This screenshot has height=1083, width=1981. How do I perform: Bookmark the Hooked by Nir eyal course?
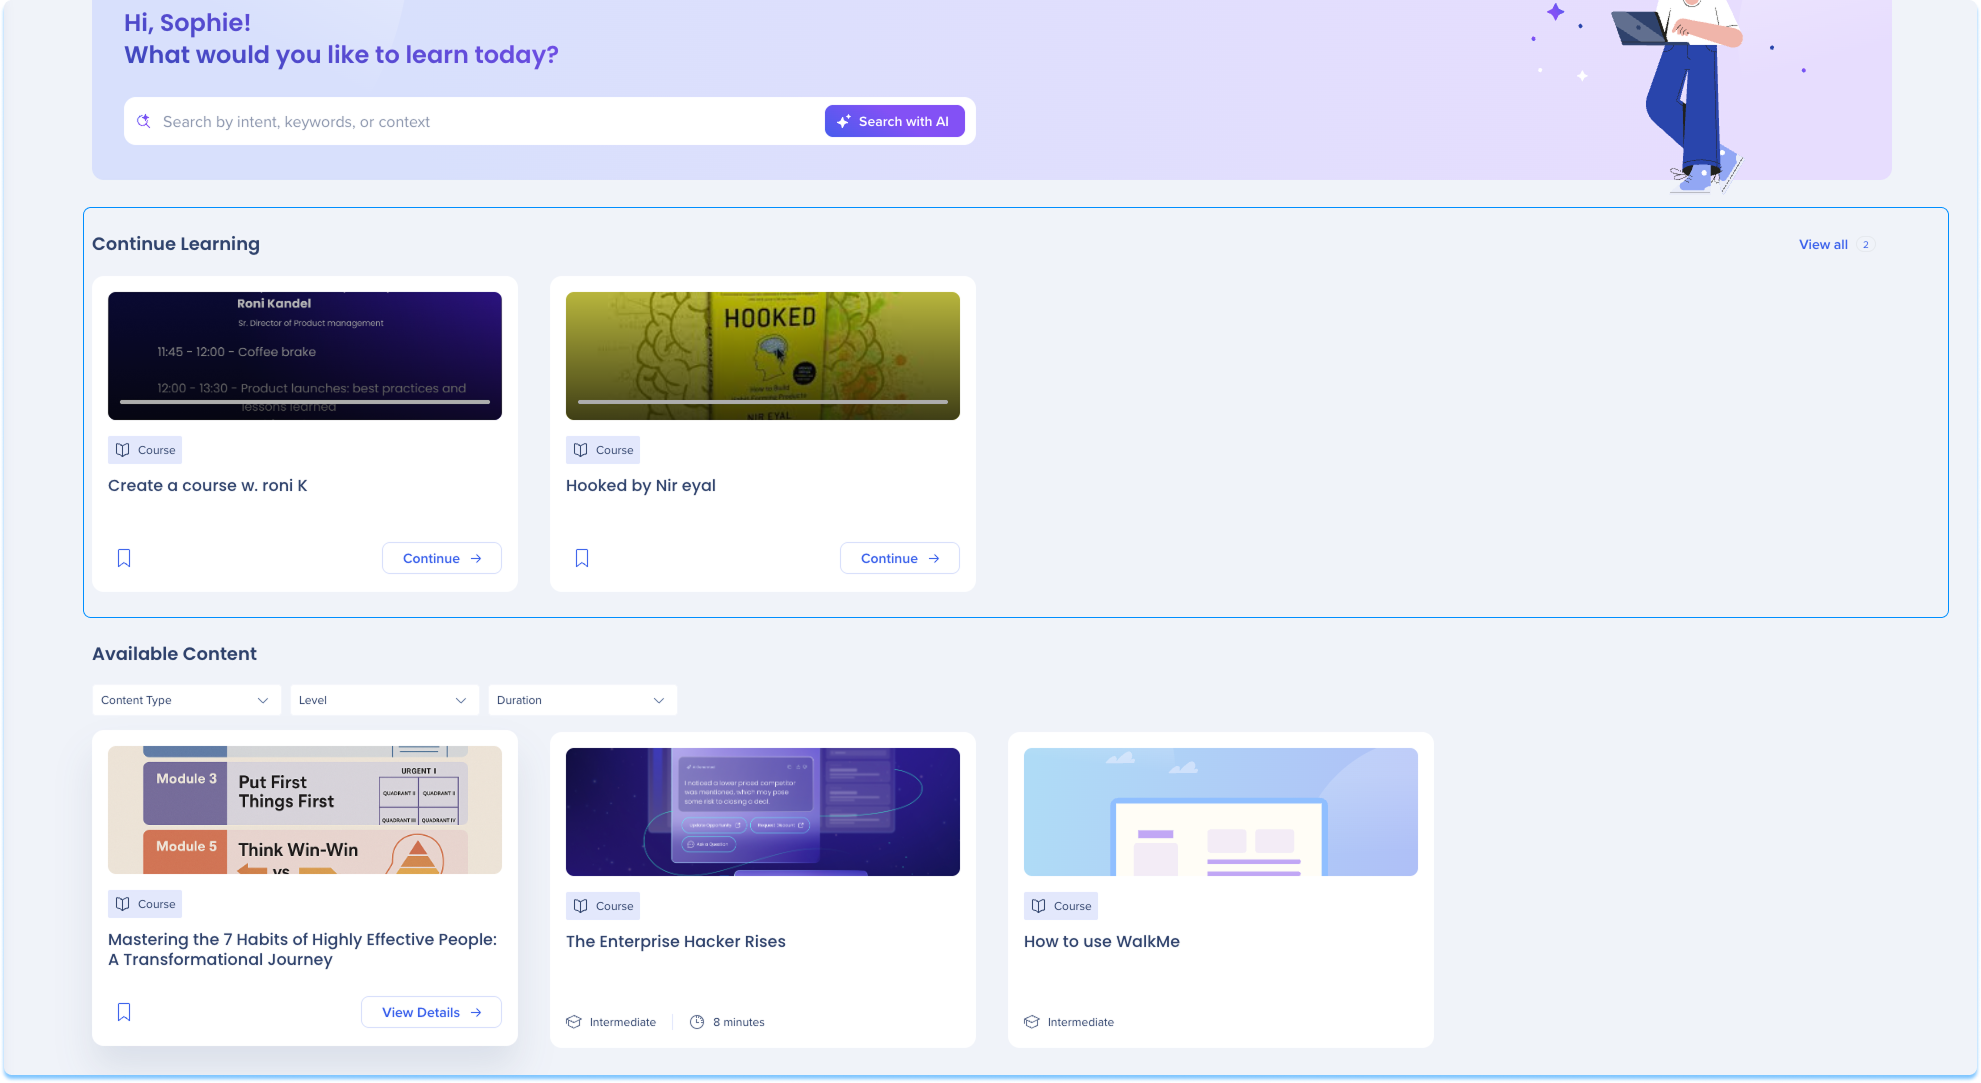582,558
